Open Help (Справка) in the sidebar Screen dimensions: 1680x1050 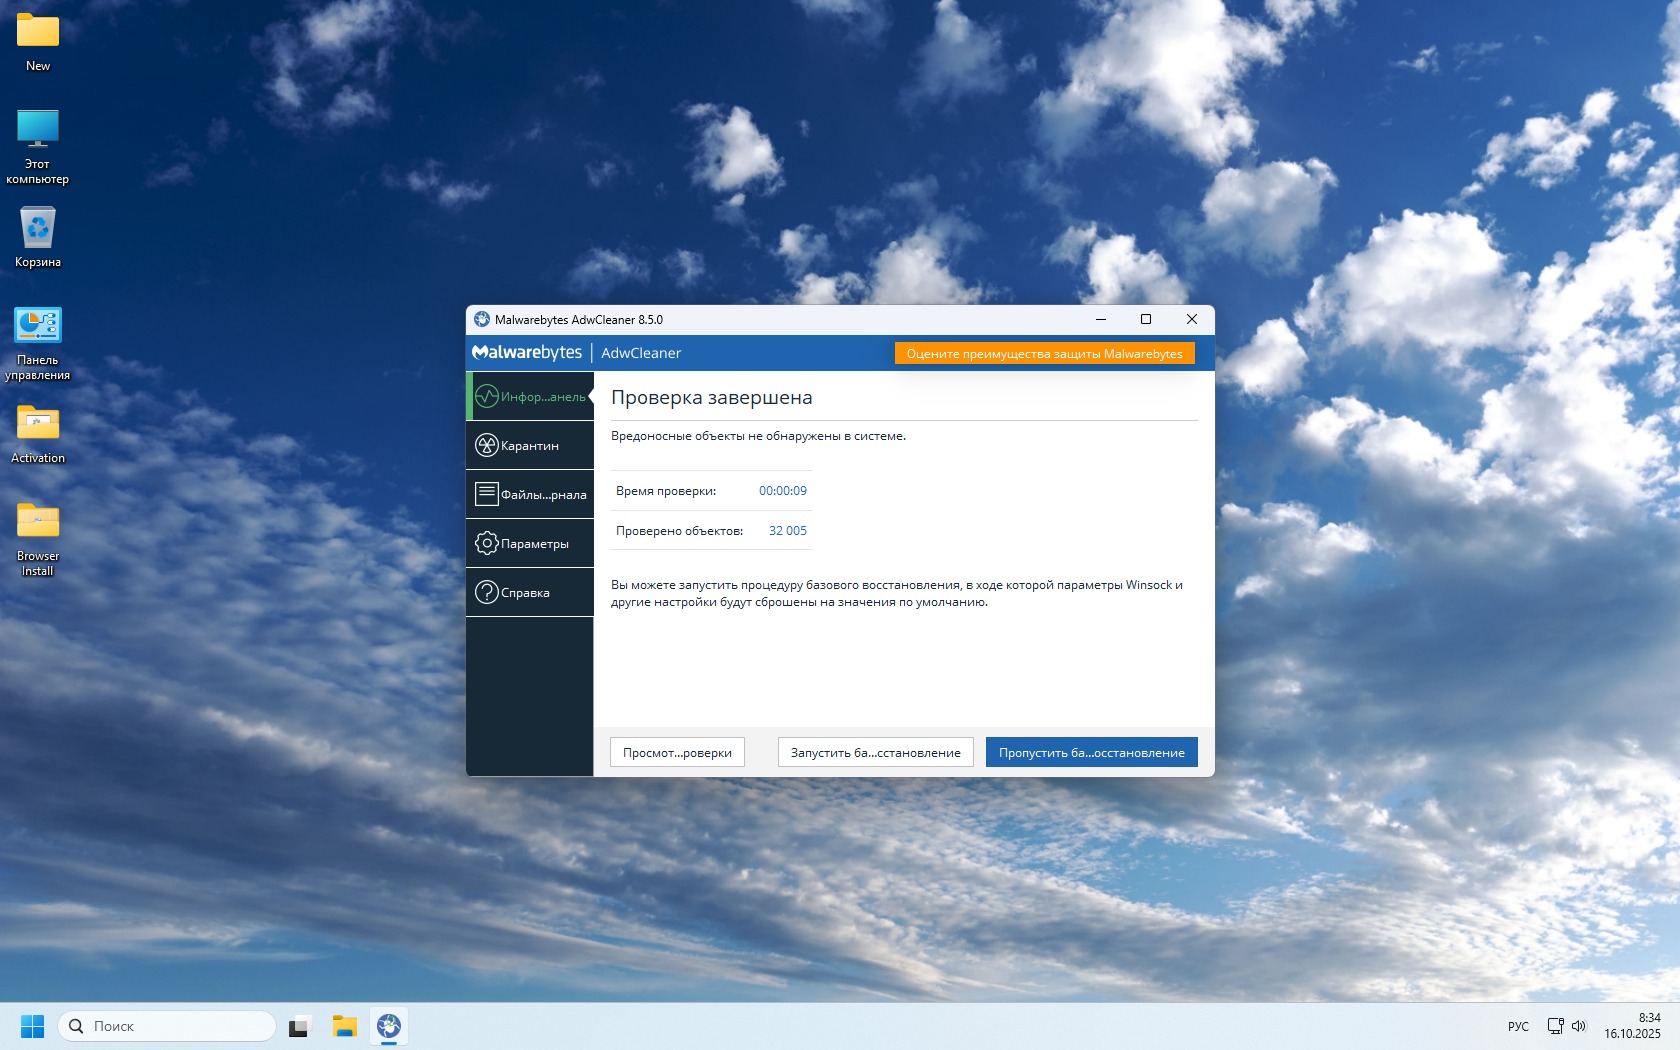click(x=530, y=593)
